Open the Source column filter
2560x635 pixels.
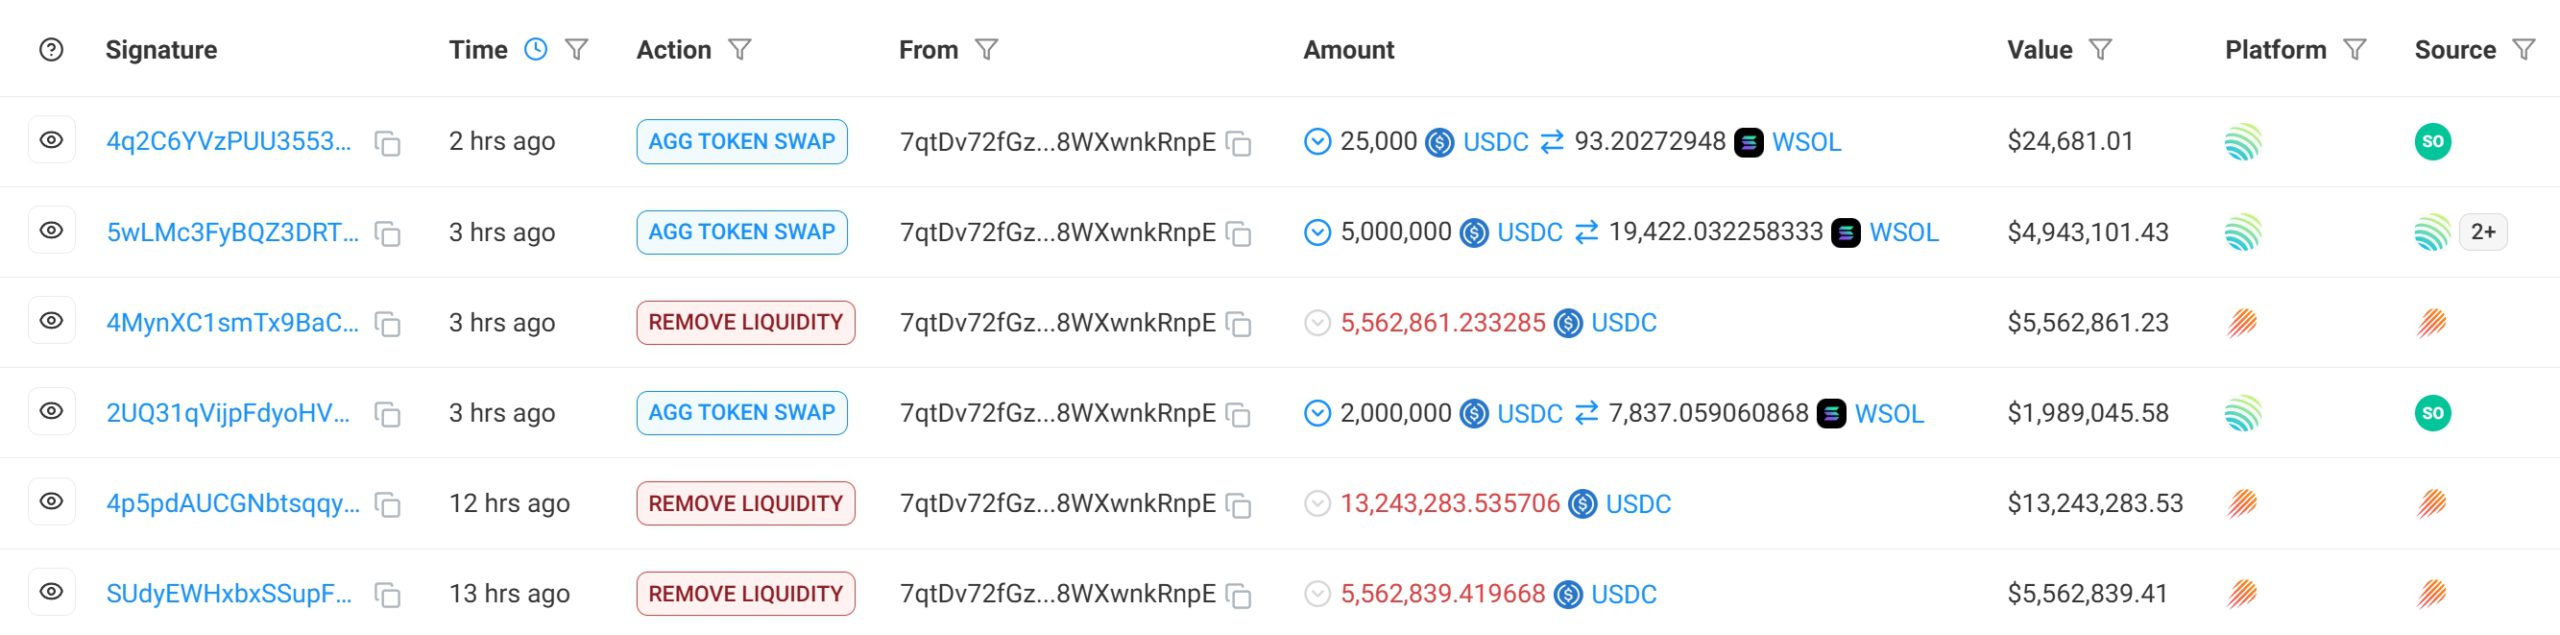(2524, 50)
